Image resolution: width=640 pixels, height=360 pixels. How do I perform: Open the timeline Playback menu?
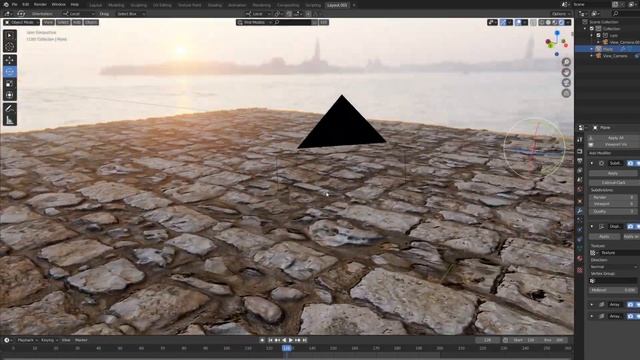[27, 340]
